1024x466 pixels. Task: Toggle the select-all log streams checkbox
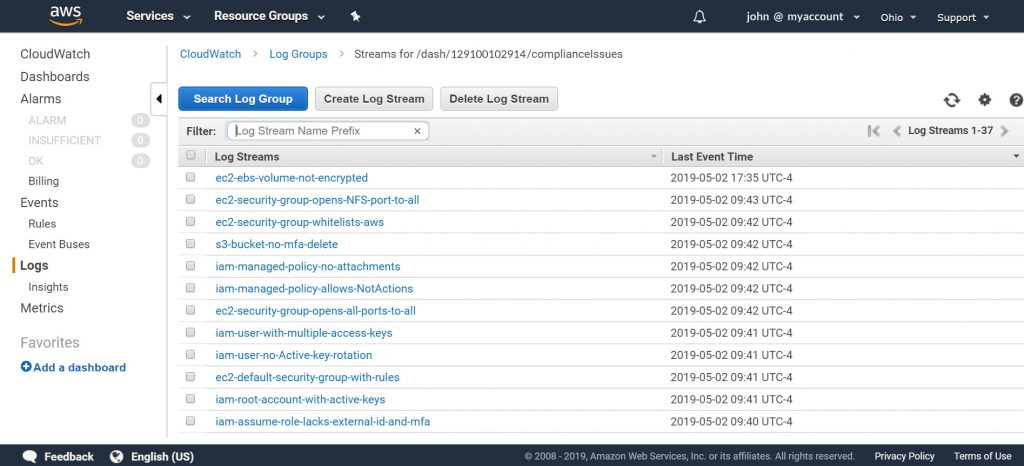[191, 155]
